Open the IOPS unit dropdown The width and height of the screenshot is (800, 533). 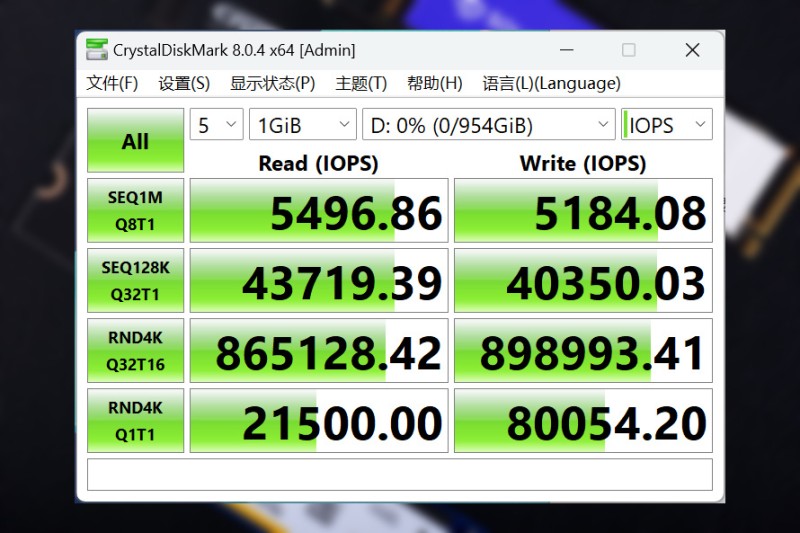[x=666, y=124]
